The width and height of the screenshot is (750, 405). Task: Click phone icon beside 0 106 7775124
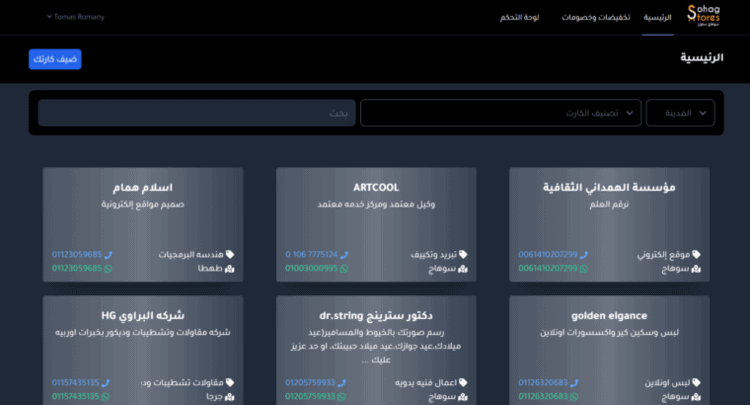tap(344, 255)
